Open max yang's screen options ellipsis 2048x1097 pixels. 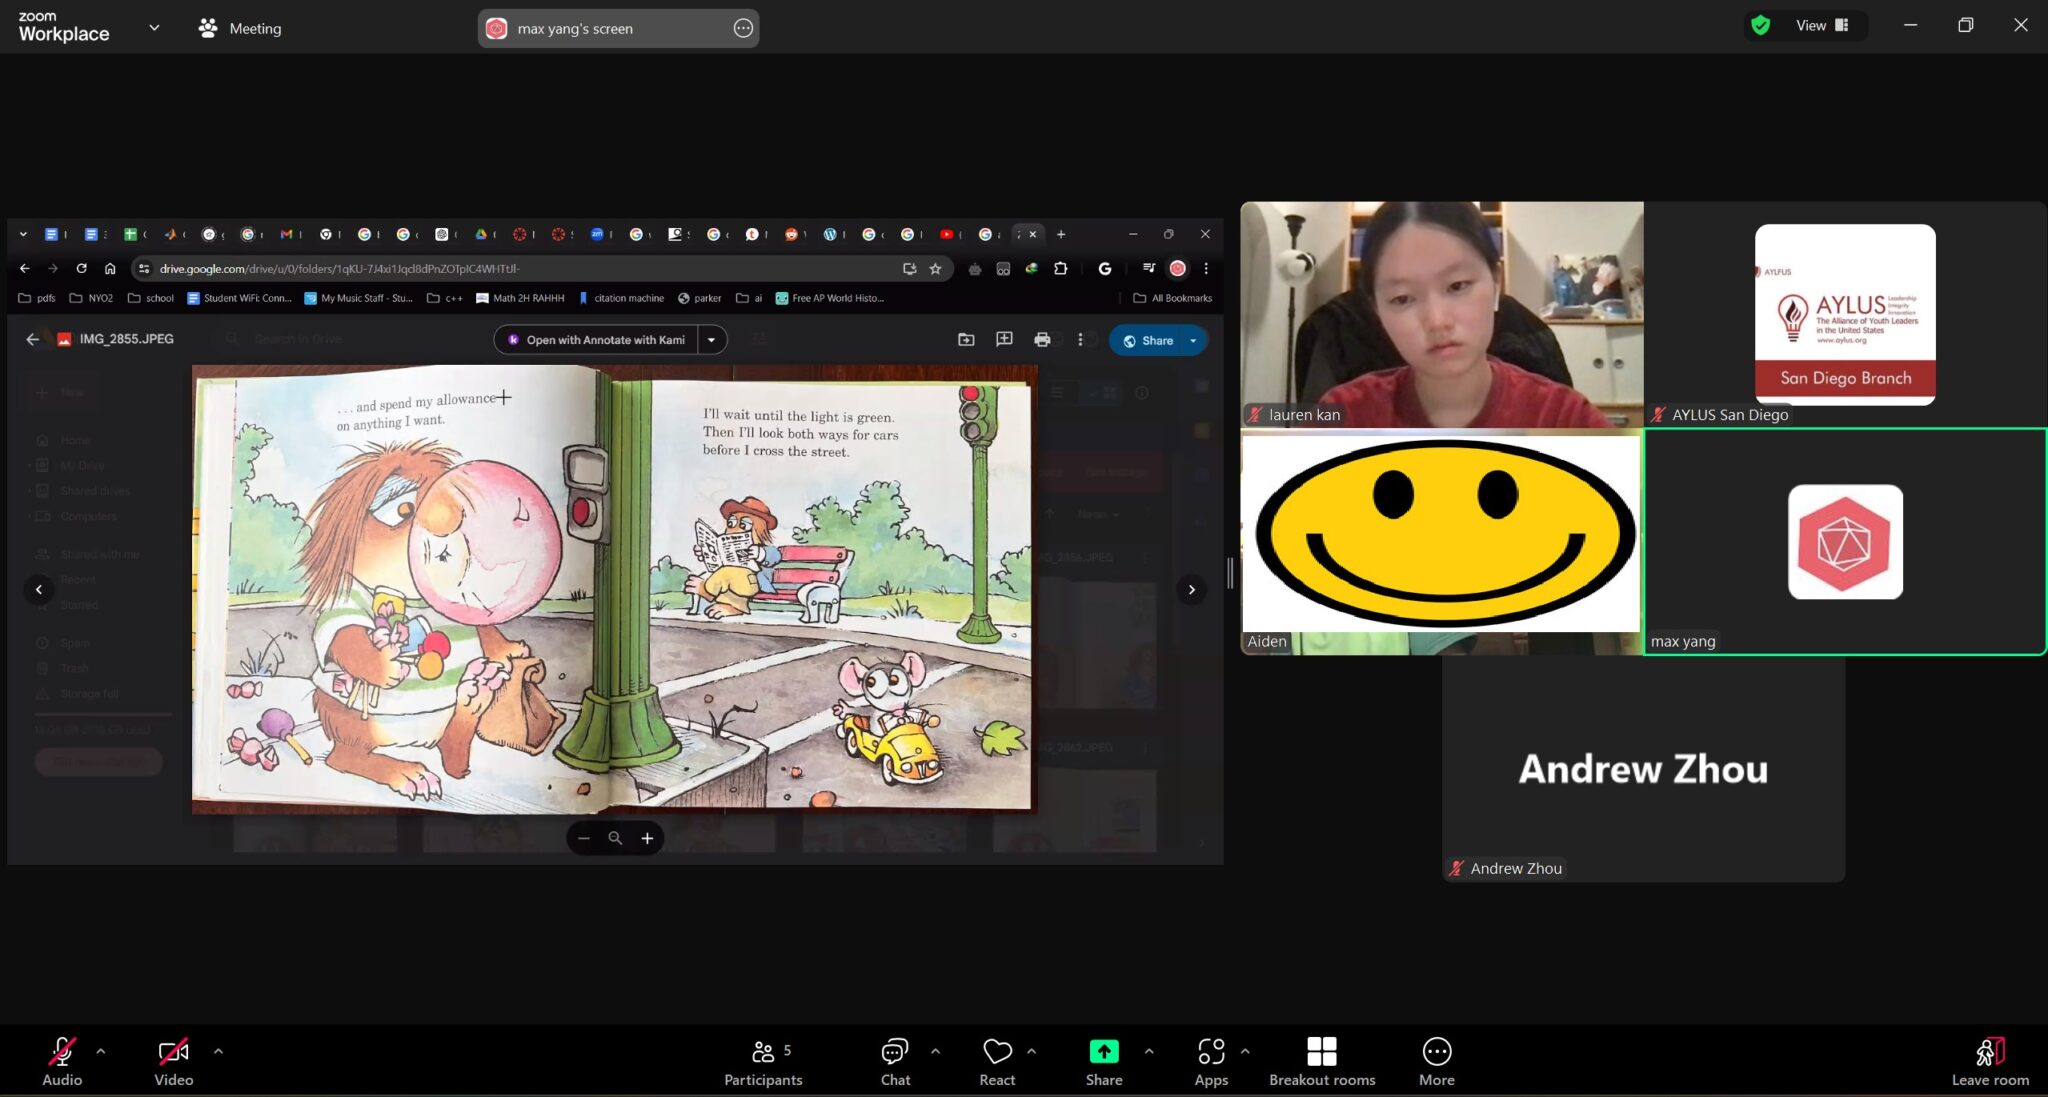click(x=743, y=28)
